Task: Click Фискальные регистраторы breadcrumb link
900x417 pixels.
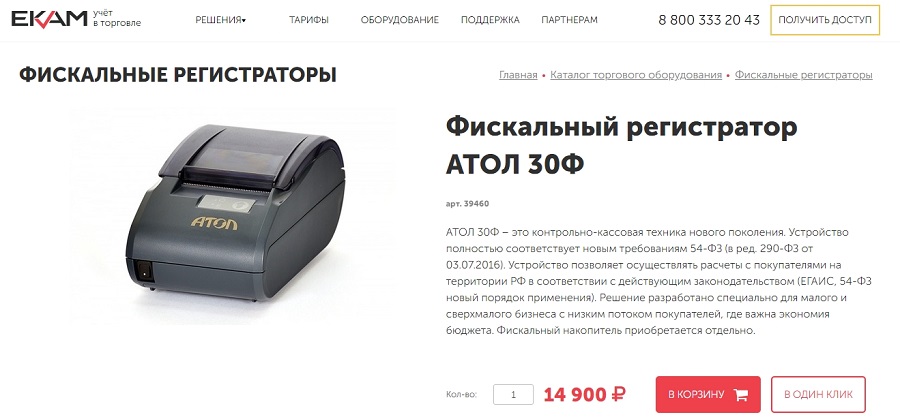Action: [804, 75]
